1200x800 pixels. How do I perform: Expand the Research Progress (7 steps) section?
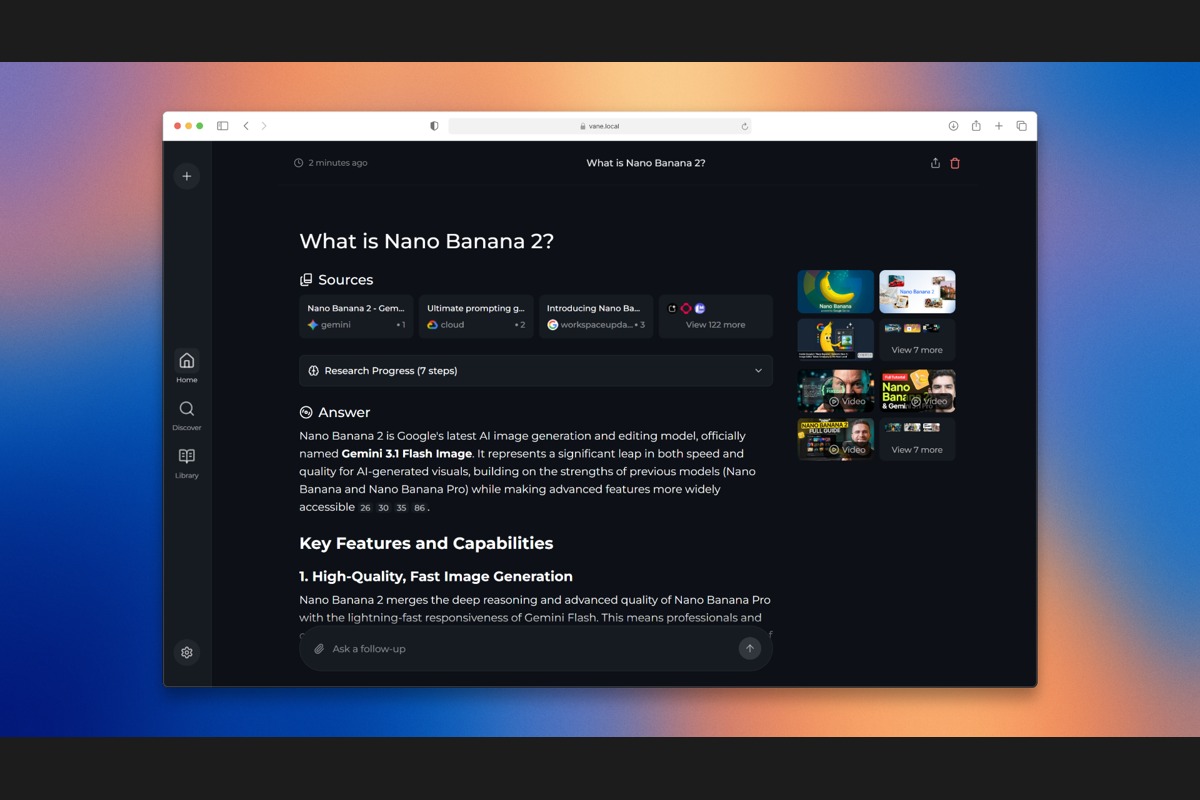tap(536, 371)
